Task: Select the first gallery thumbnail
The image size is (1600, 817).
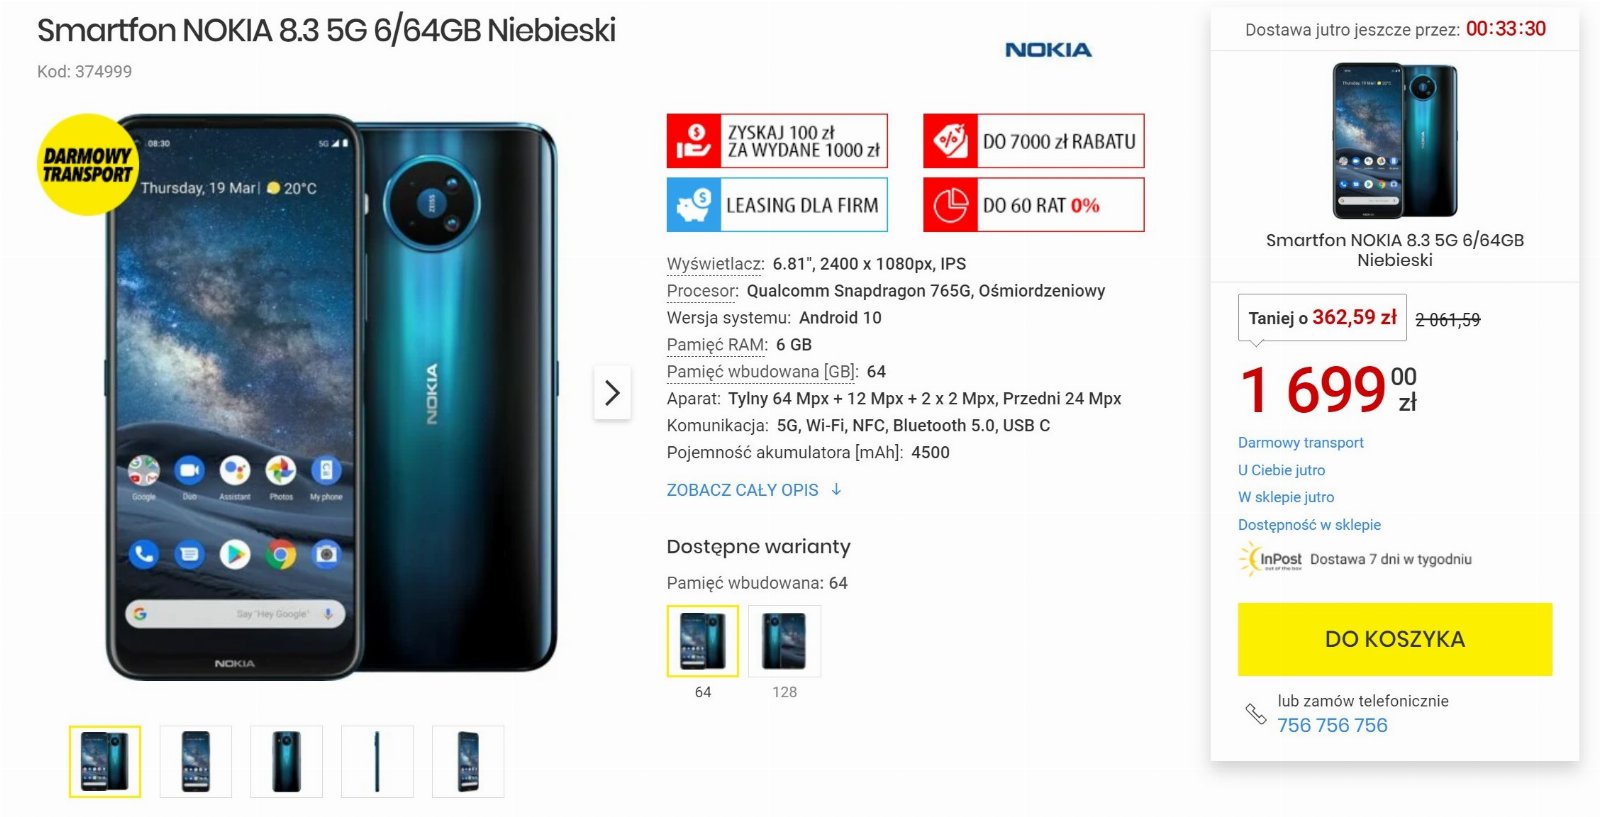Action: tap(105, 762)
